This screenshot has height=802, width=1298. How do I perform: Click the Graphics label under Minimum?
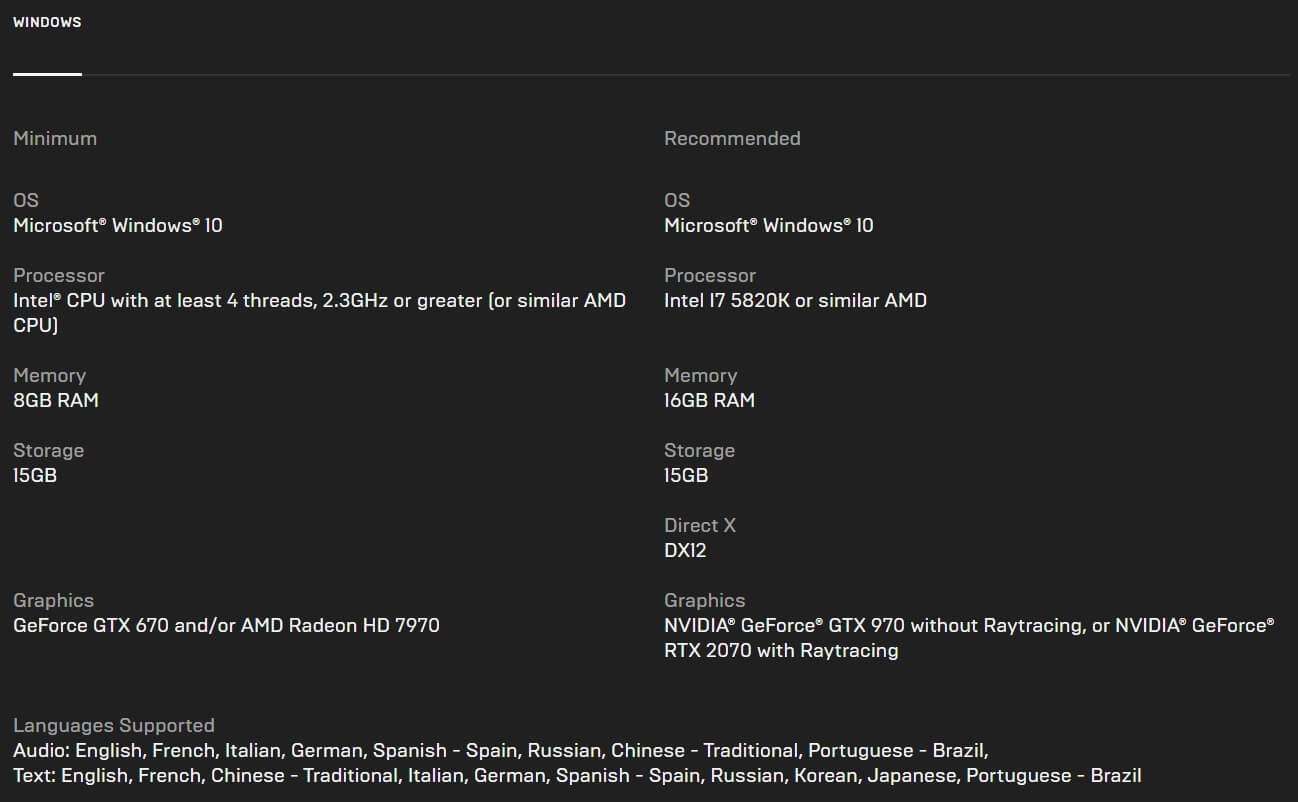[x=53, y=600]
